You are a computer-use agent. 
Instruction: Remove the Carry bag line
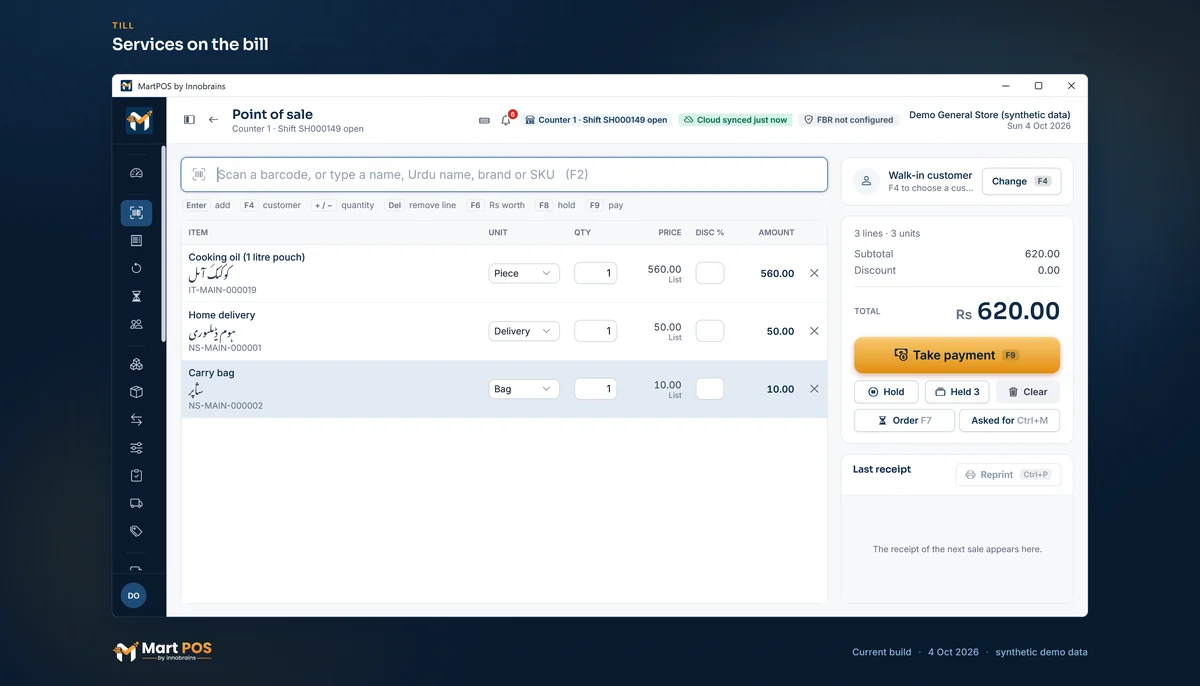pyautogui.click(x=814, y=389)
